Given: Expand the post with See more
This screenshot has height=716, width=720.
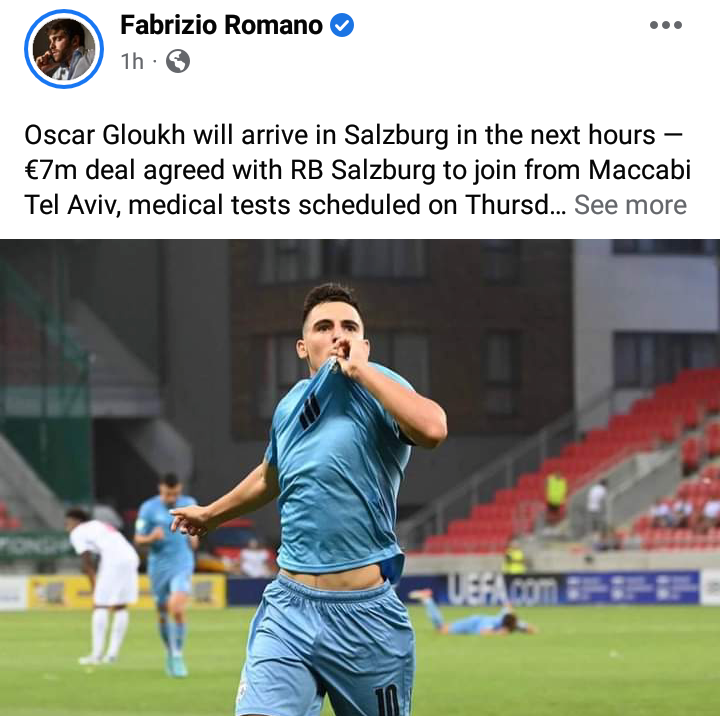Looking at the screenshot, I should point(630,204).
